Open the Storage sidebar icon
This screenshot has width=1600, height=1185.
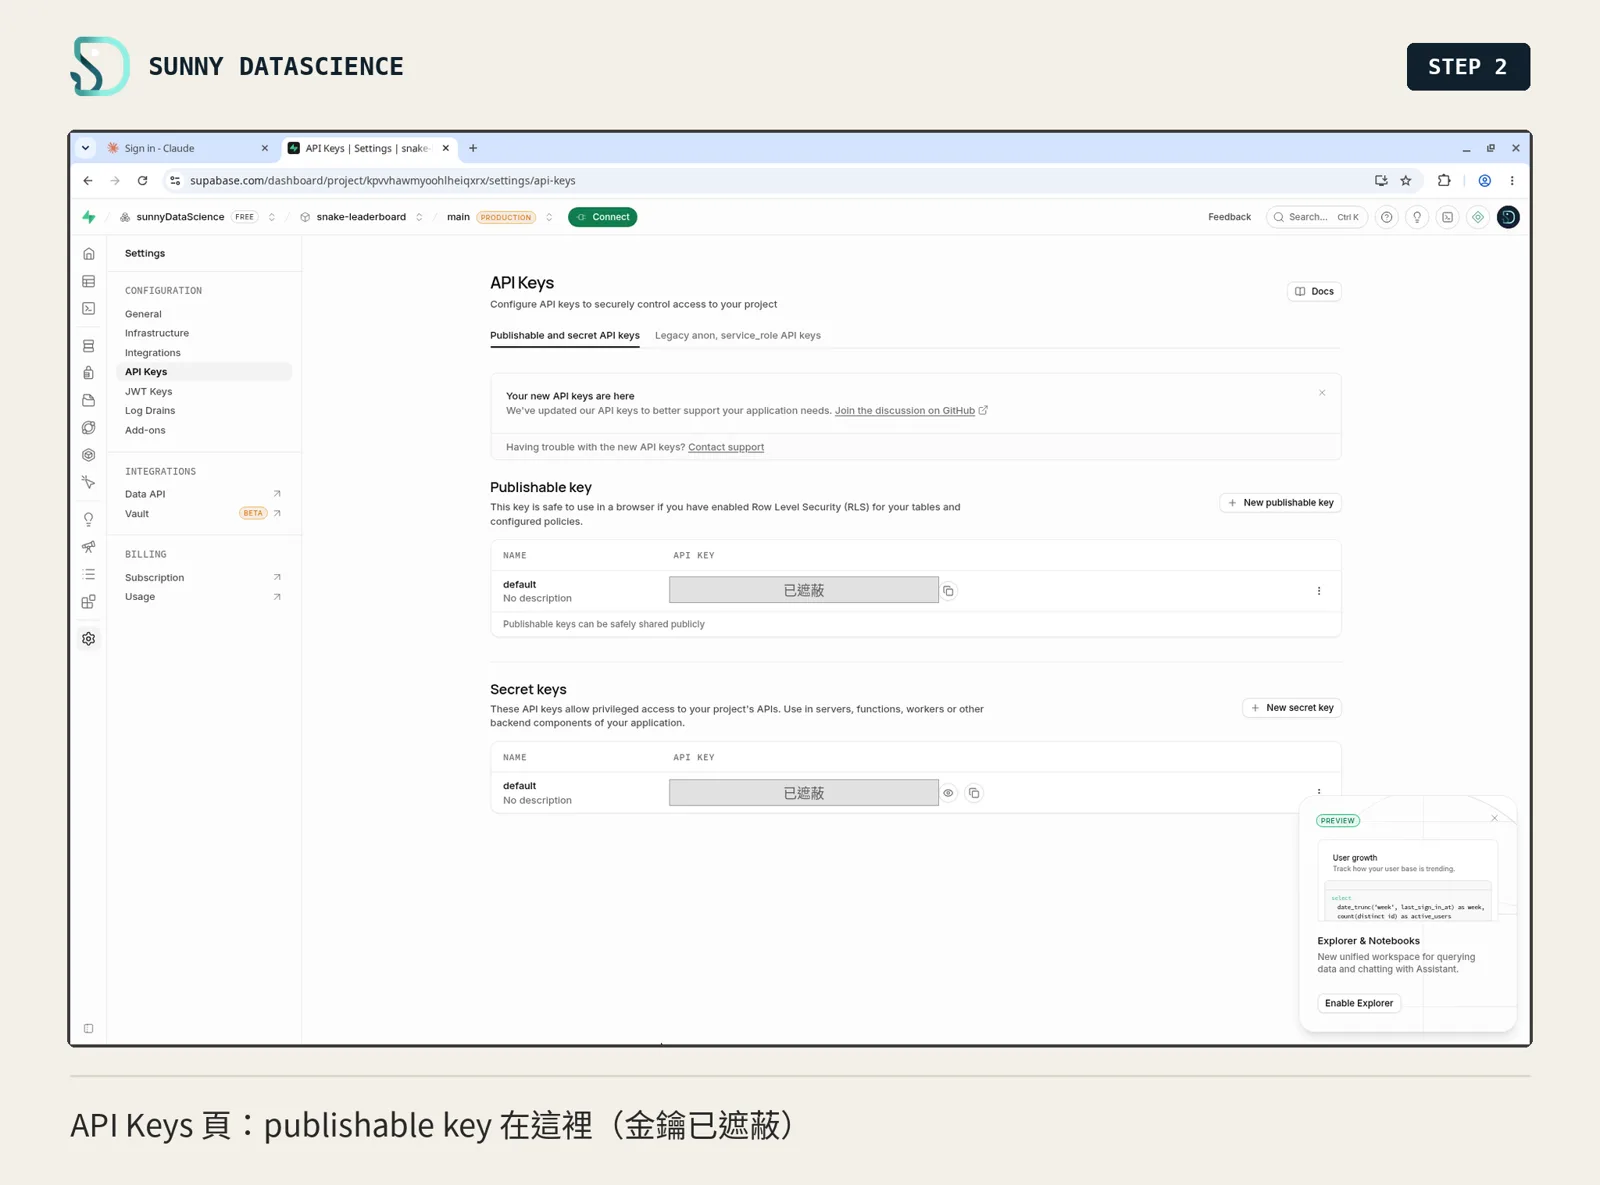(89, 401)
